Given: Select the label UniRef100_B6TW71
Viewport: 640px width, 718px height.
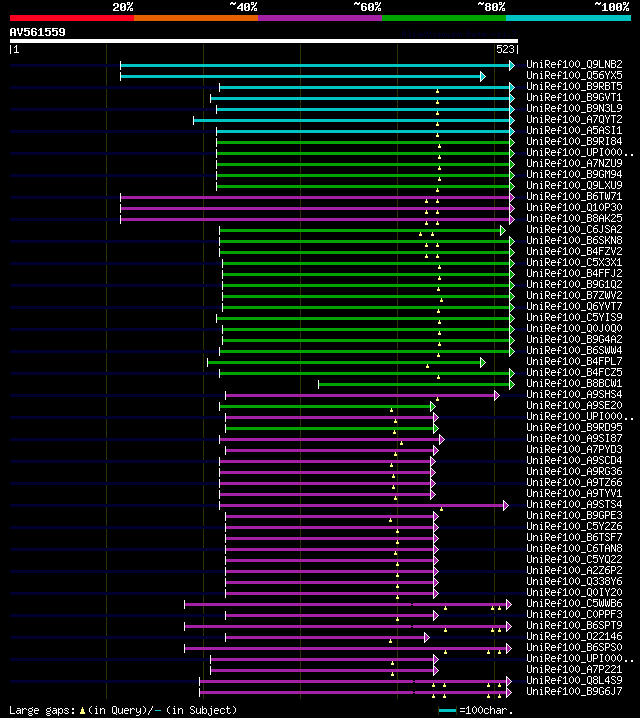Looking at the screenshot, I should tap(574, 196).
